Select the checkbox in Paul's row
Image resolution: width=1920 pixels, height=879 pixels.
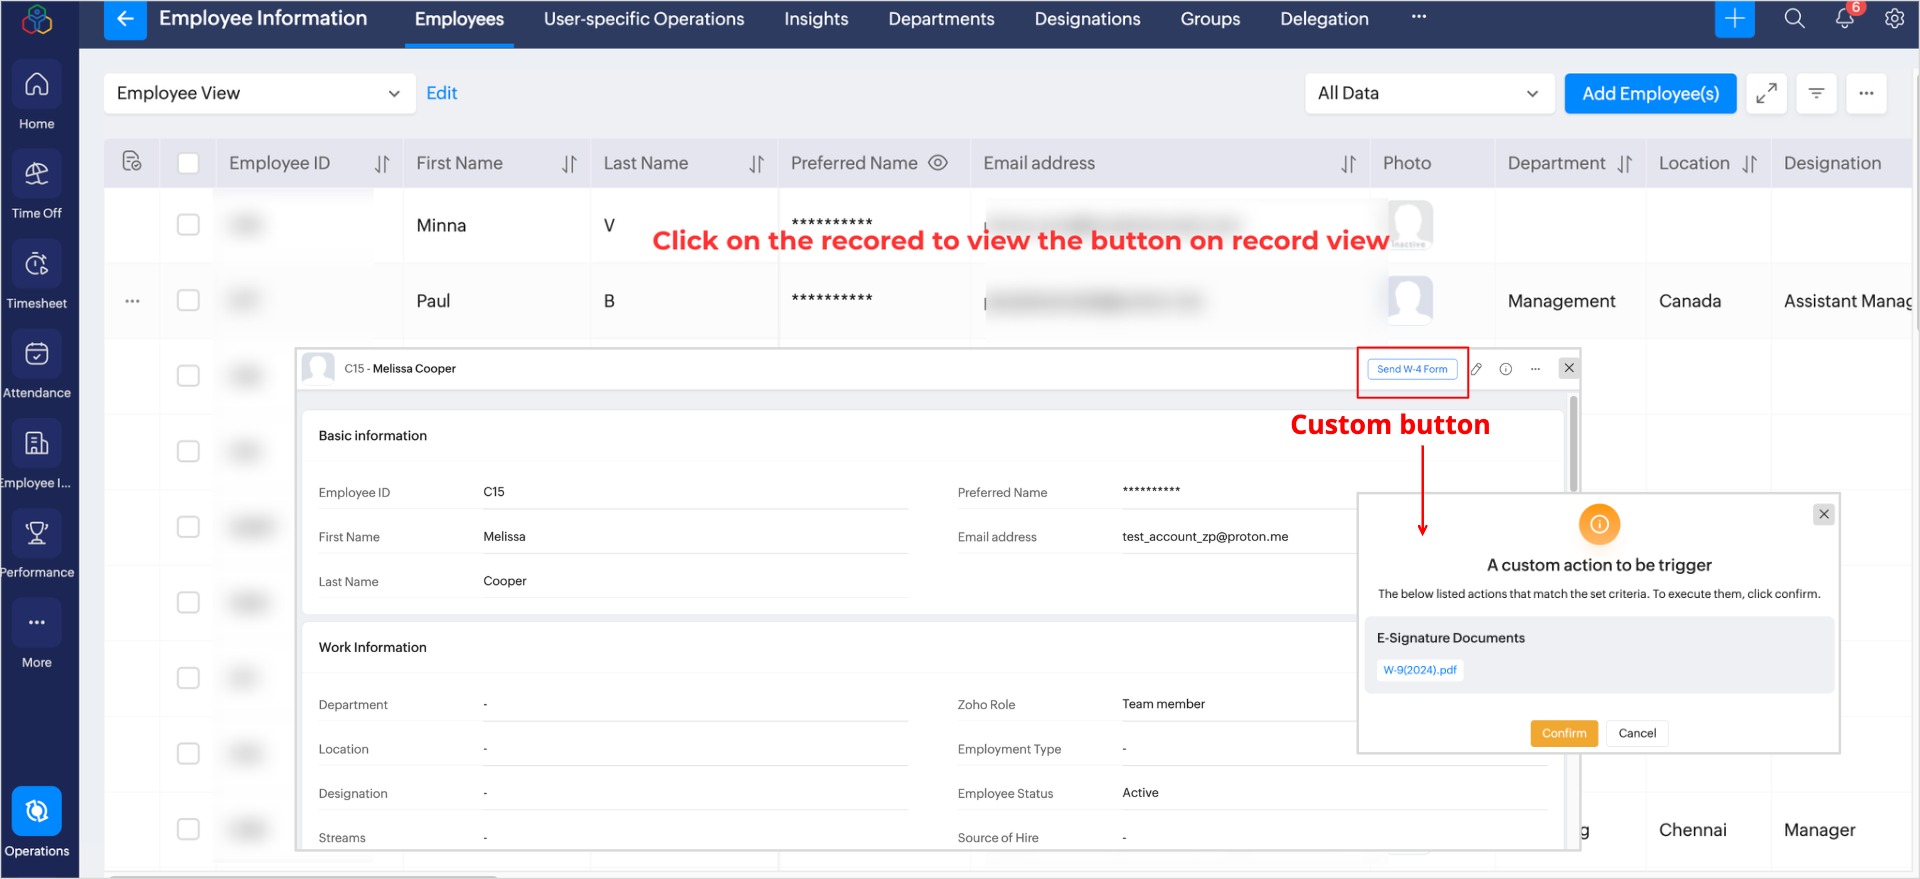[x=188, y=300]
